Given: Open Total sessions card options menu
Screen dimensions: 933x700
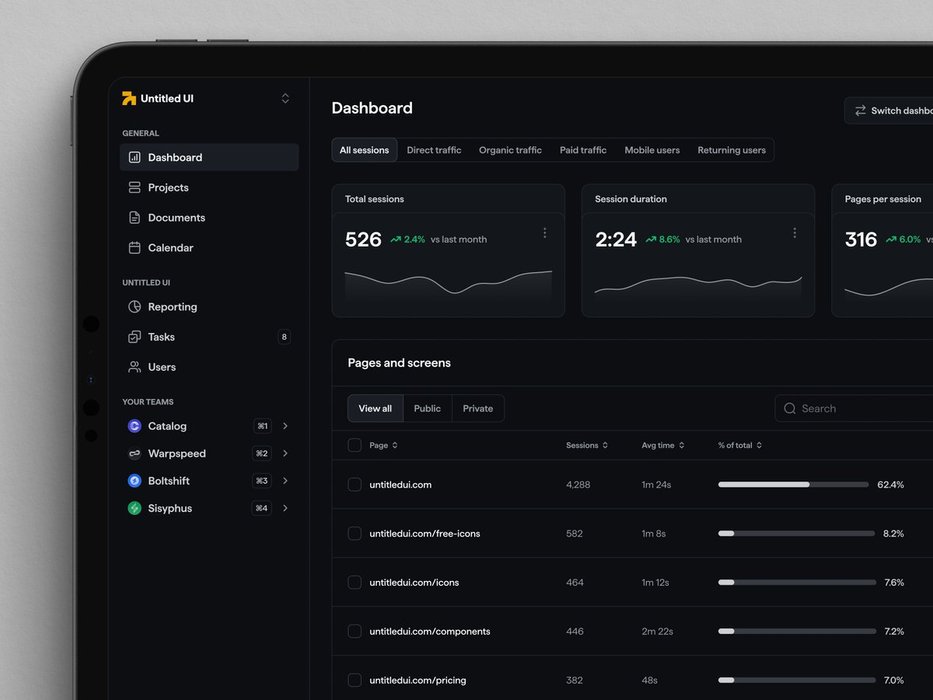Looking at the screenshot, I should 545,233.
